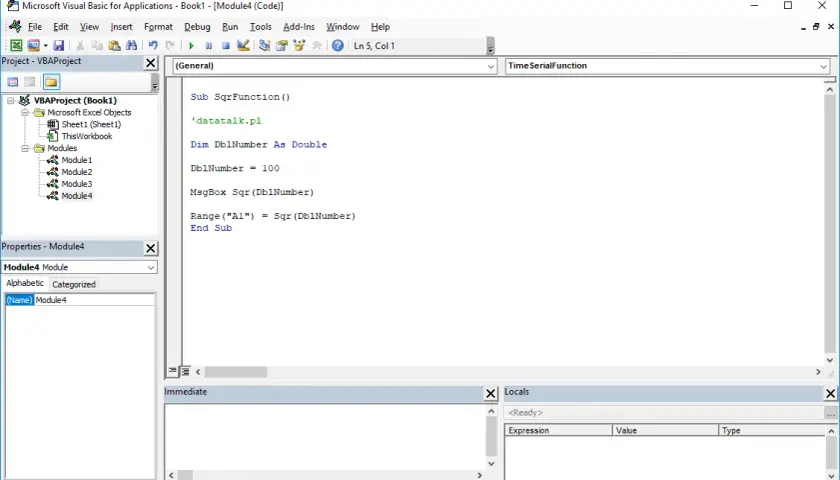Open the Debug menu
The height and width of the screenshot is (480, 840).
coord(197,27)
